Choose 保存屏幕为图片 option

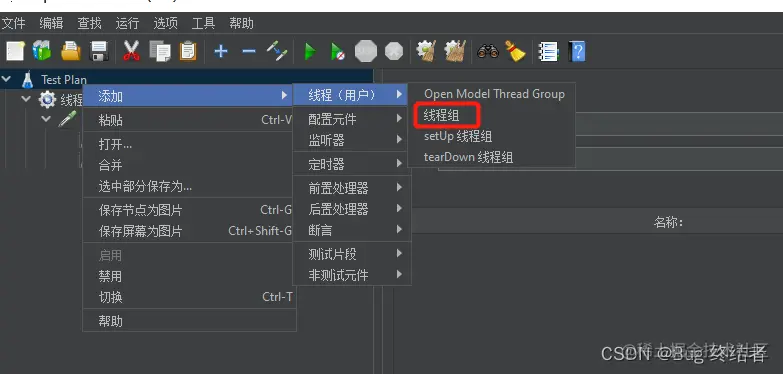(x=188, y=231)
